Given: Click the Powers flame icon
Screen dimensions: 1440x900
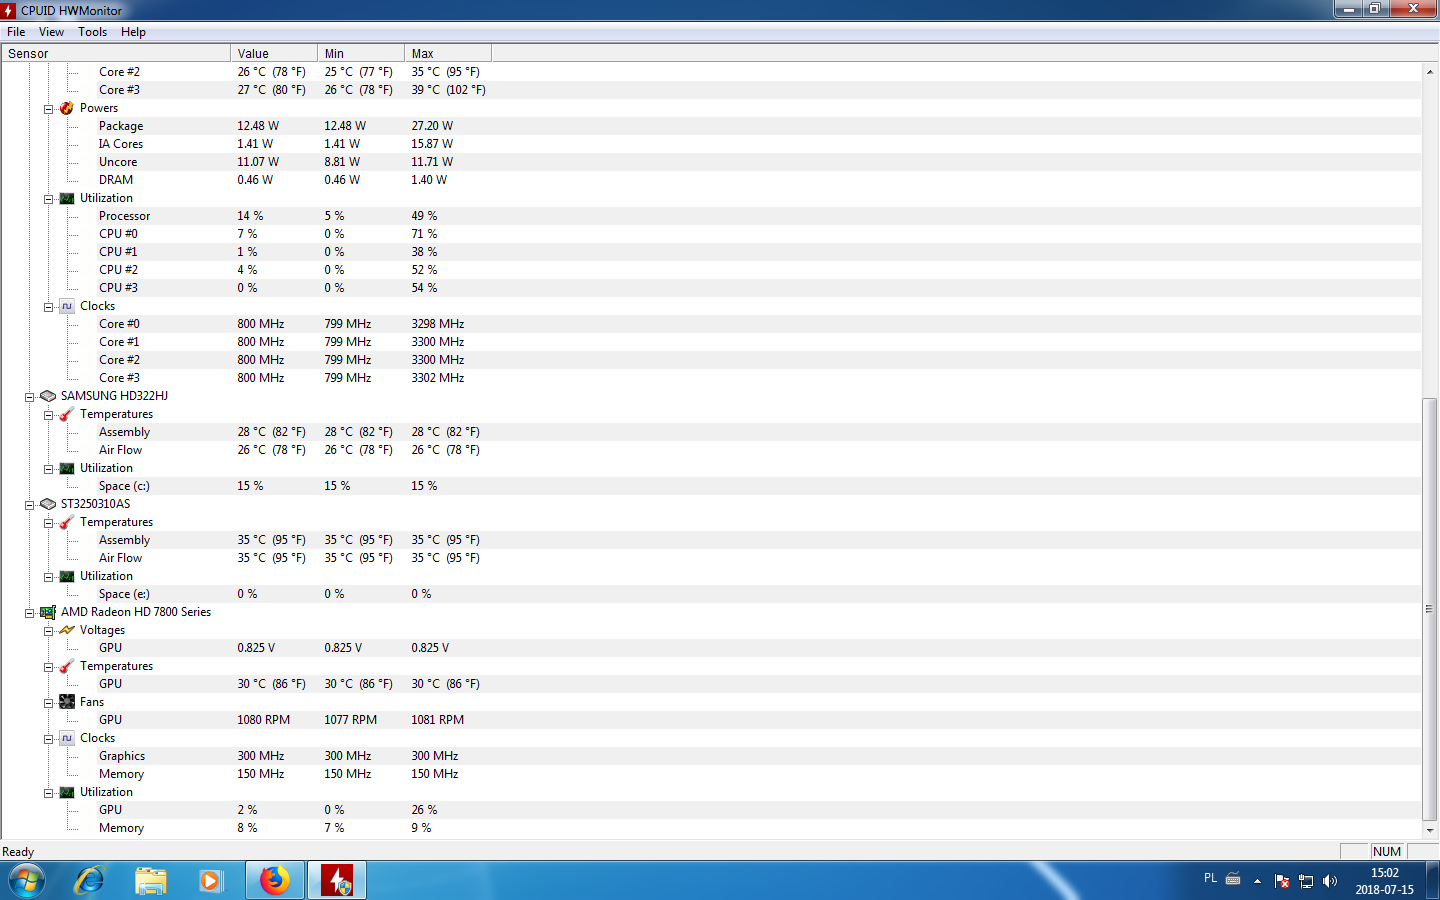Looking at the screenshot, I should (x=67, y=108).
